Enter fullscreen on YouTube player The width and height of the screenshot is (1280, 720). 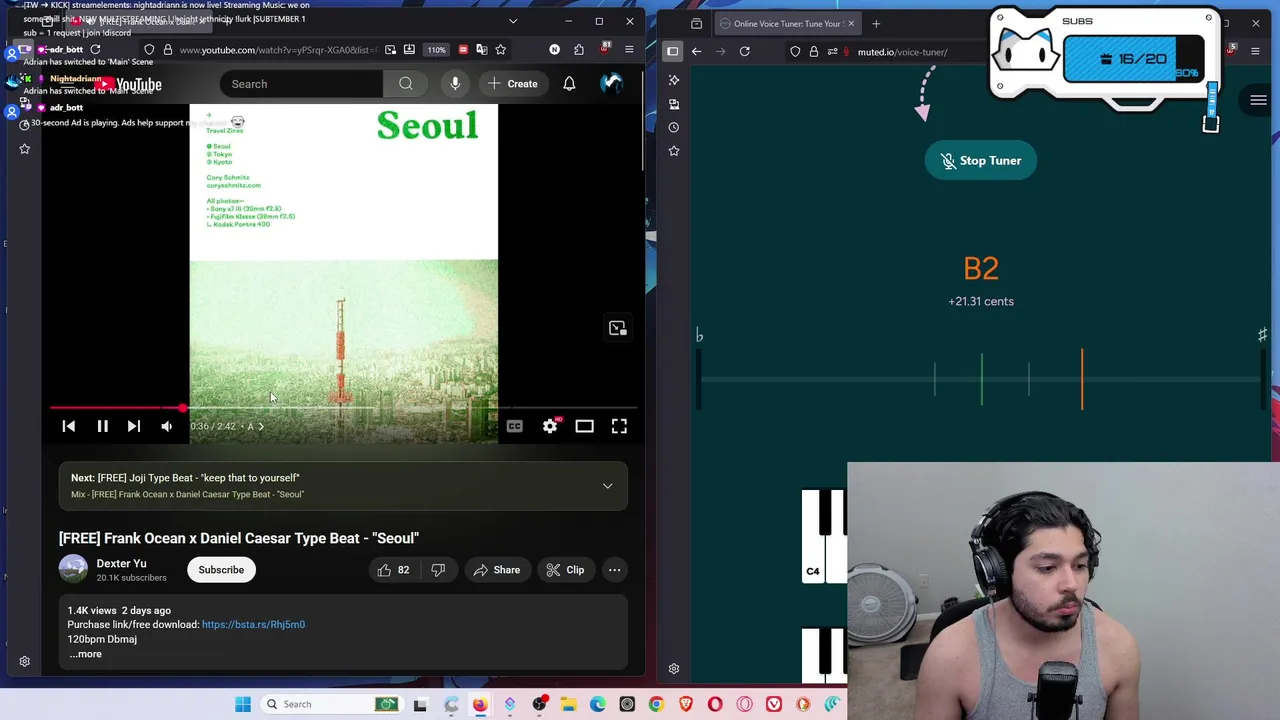click(619, 426)
